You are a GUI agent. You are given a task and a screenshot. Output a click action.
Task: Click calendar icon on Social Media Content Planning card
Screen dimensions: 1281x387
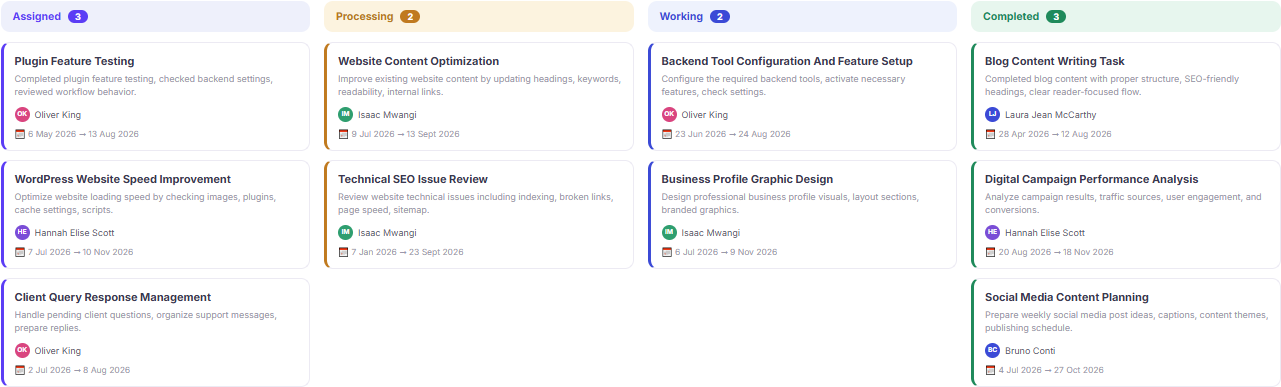(x=990, y=370)
